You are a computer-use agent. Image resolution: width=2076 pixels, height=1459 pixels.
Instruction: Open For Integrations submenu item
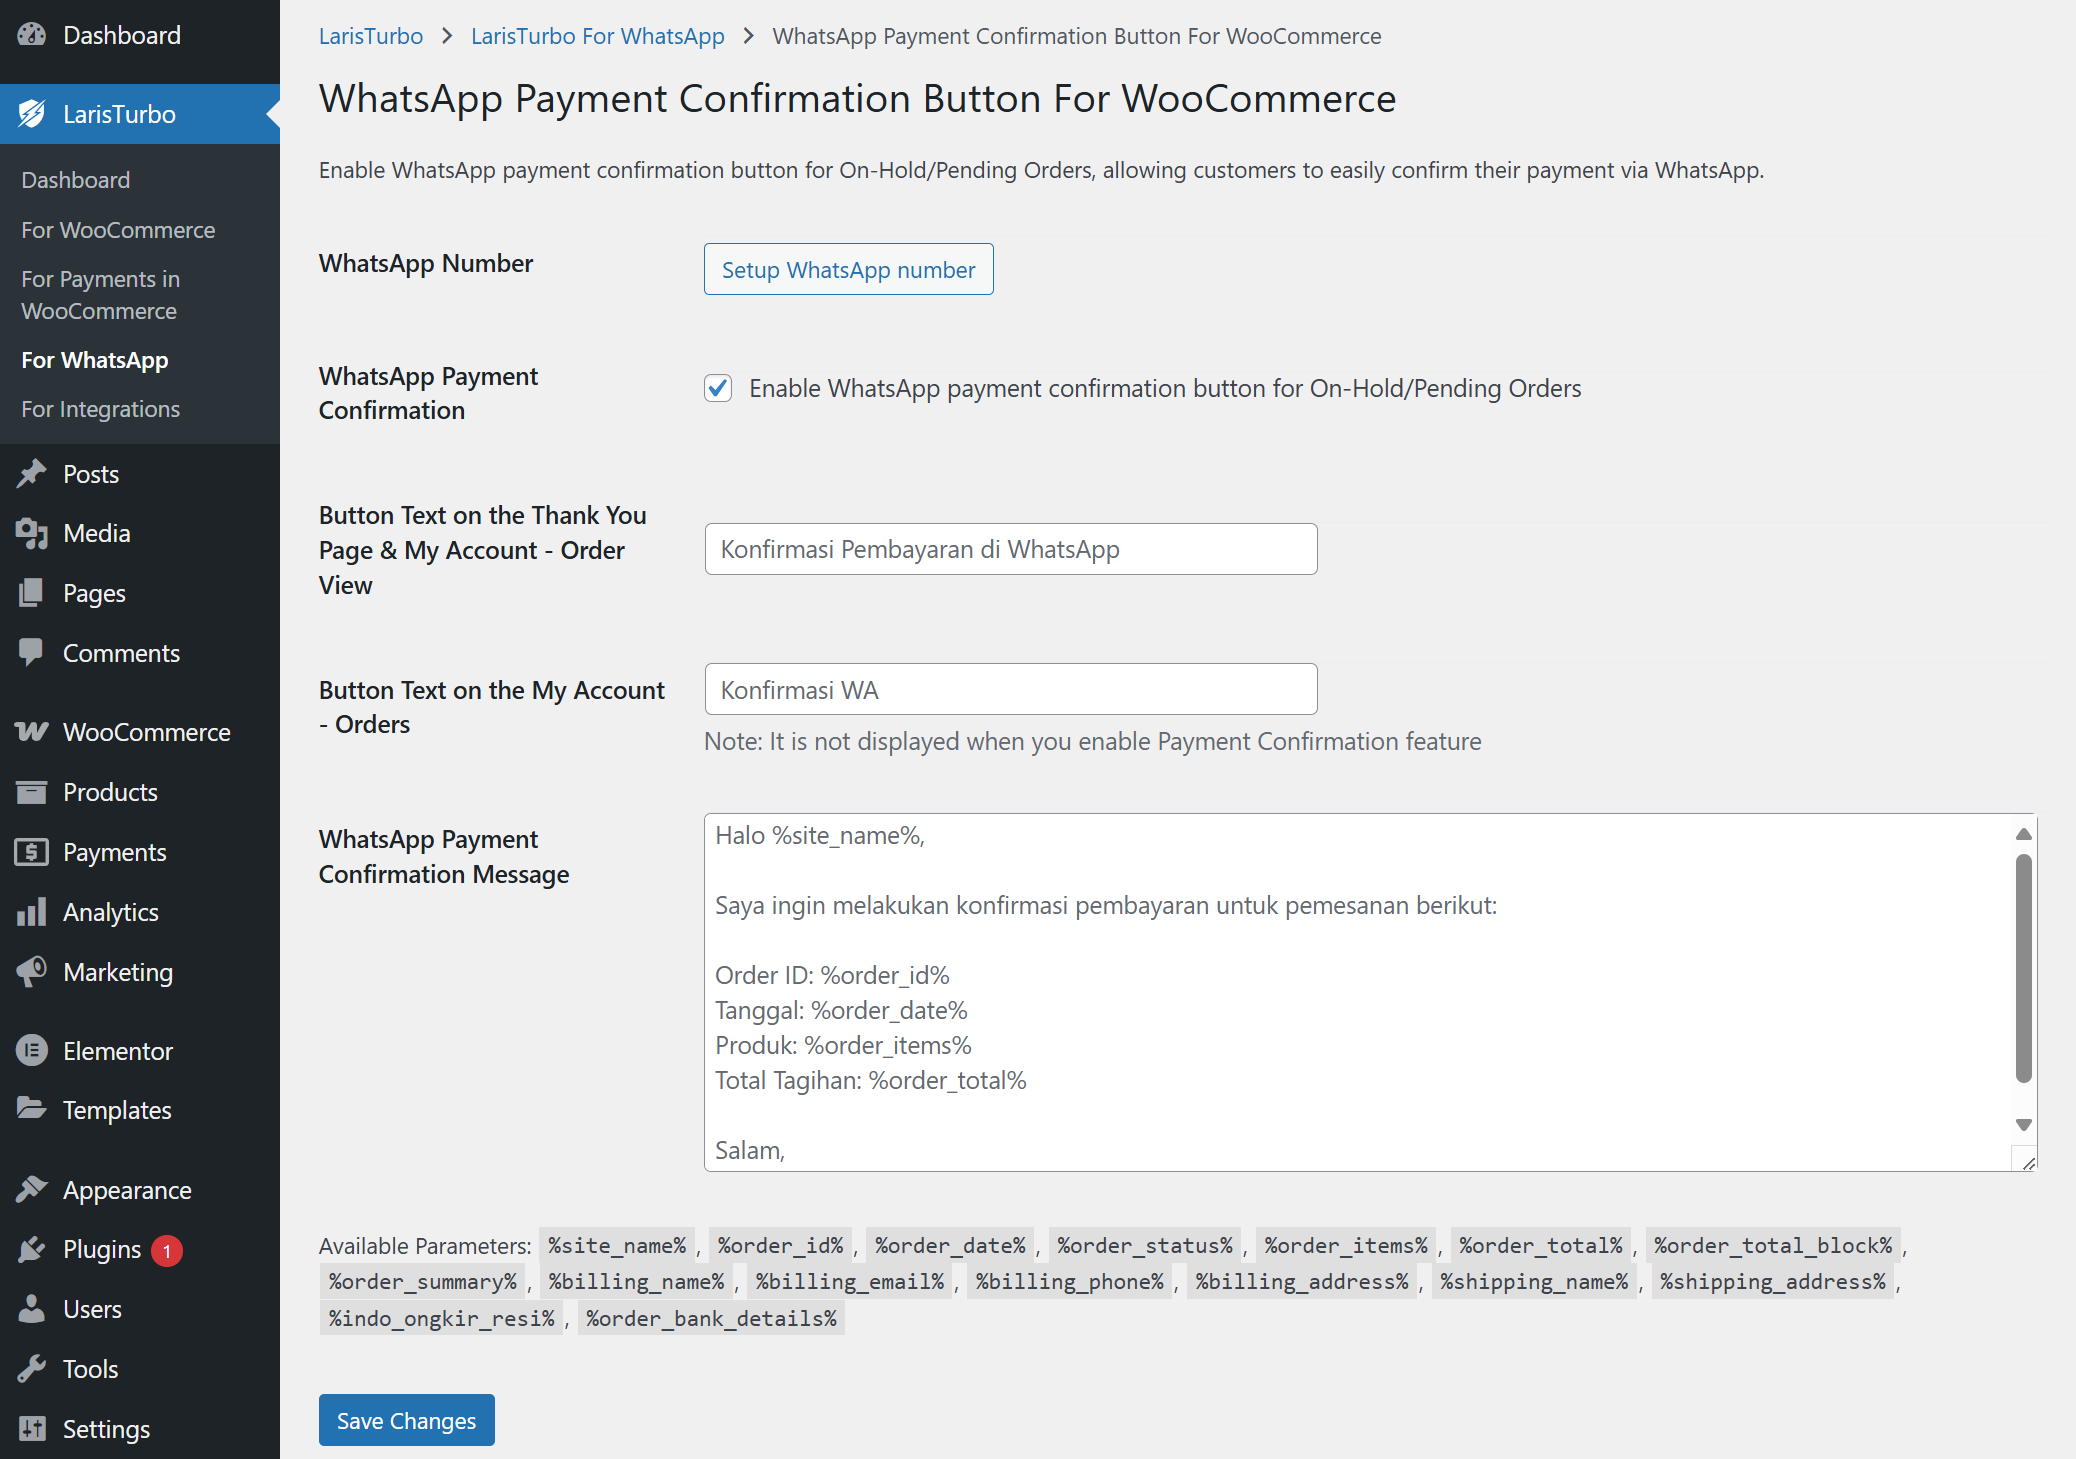point(100,409)
